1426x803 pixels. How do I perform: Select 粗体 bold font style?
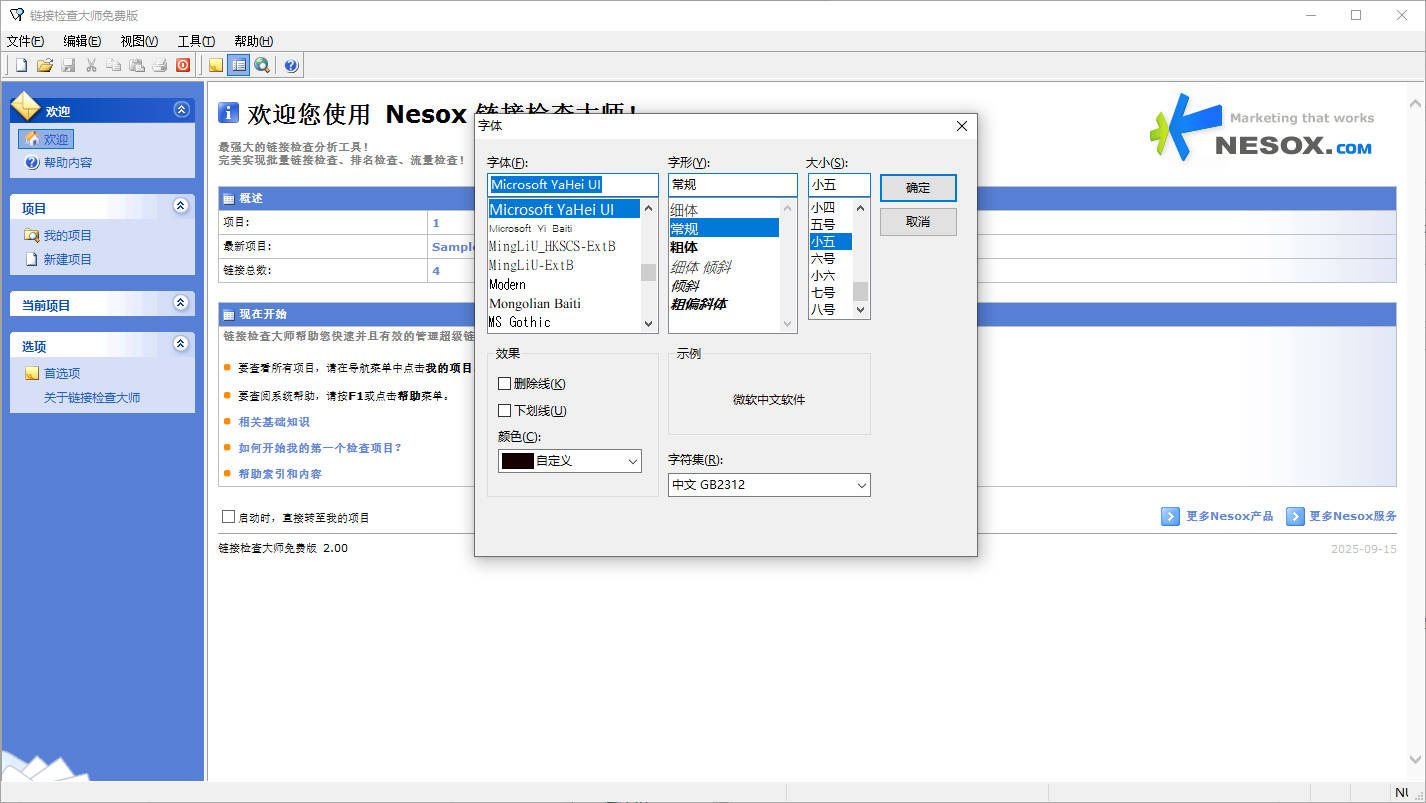(x=724, y=247)
